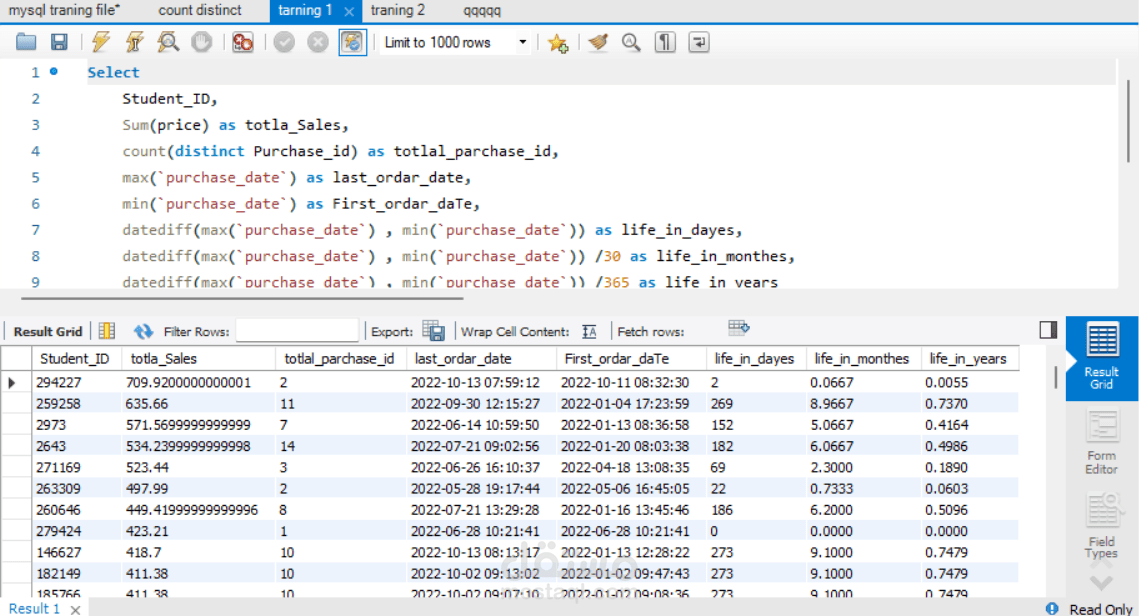Select cell Student_ID 279424
Screen dimensions: 1139x616
(76, 531)
